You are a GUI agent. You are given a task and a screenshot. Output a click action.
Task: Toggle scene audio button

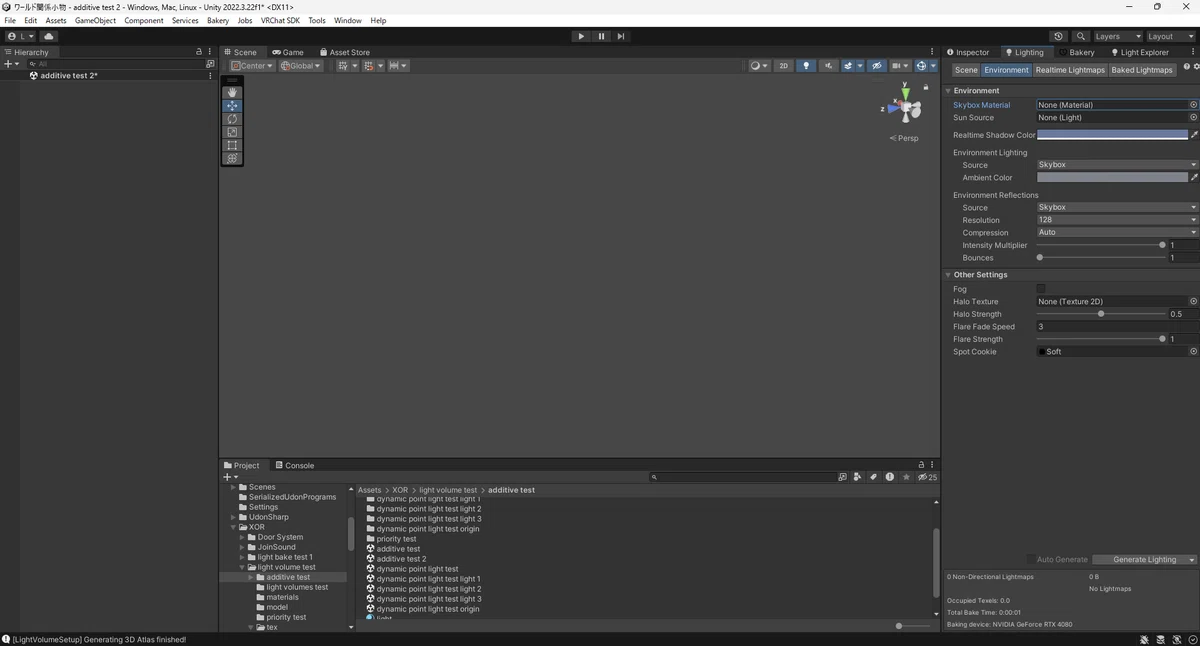(x=828, y=66)
